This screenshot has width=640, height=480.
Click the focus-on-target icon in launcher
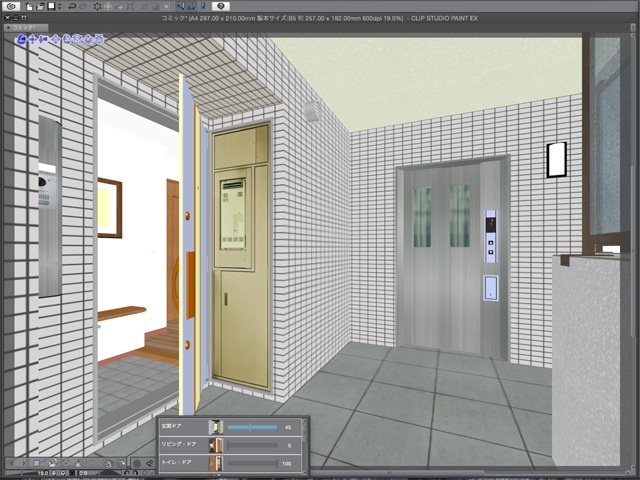66,463
